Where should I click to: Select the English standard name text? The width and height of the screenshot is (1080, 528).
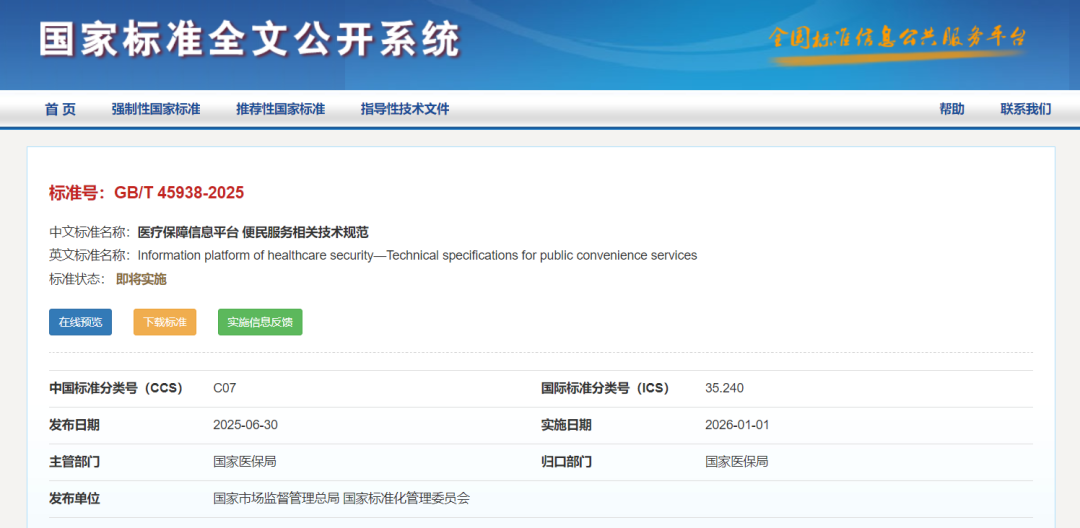coord(417,255)
